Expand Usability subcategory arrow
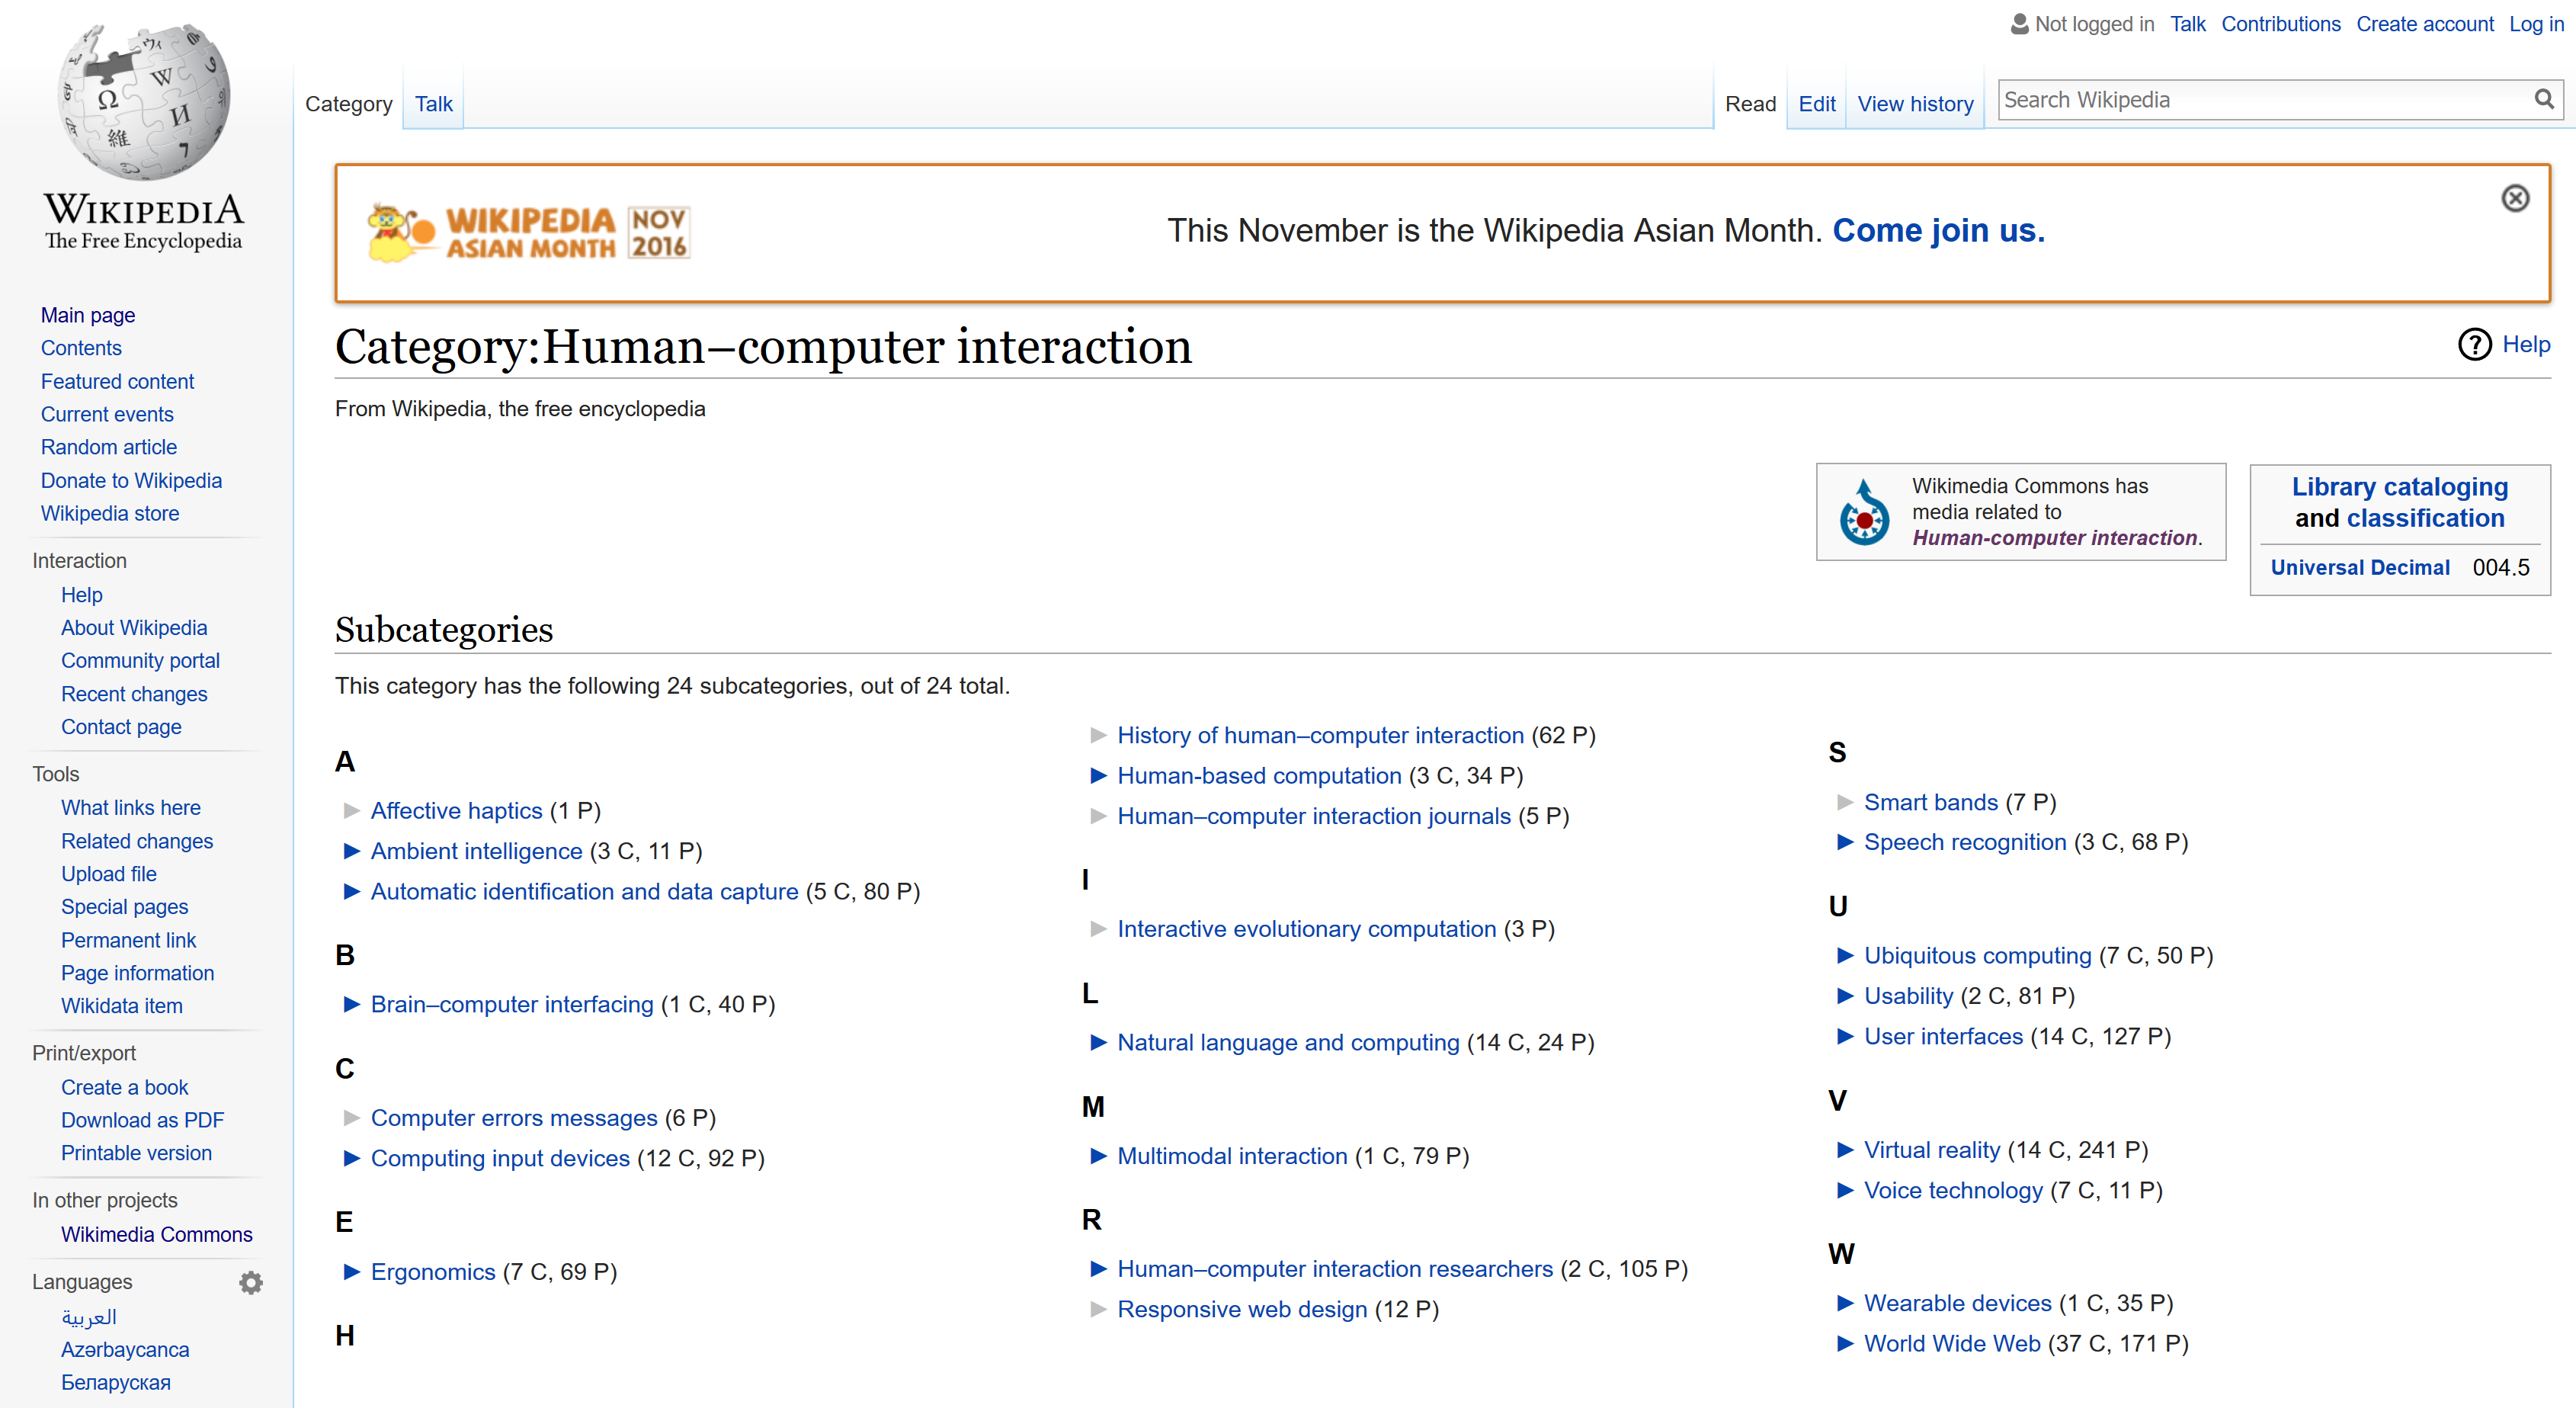 click(1846, 996)
